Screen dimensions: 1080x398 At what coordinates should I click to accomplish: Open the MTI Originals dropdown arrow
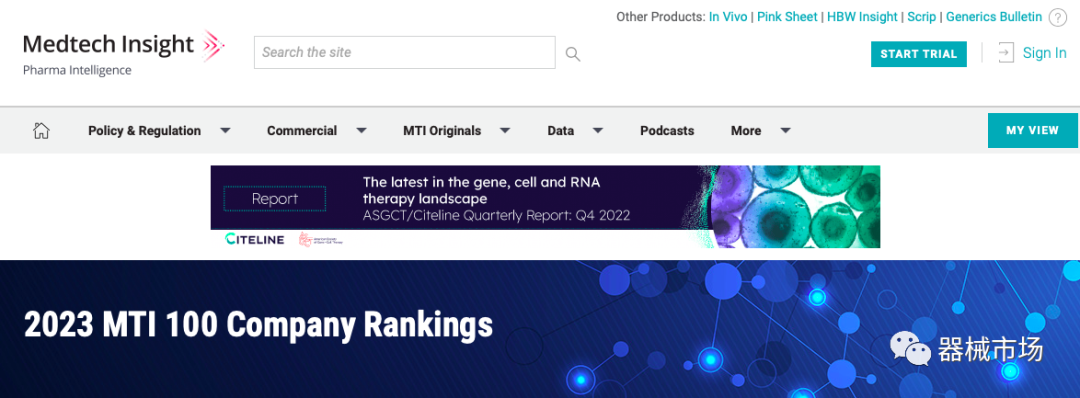pos(504,130)
